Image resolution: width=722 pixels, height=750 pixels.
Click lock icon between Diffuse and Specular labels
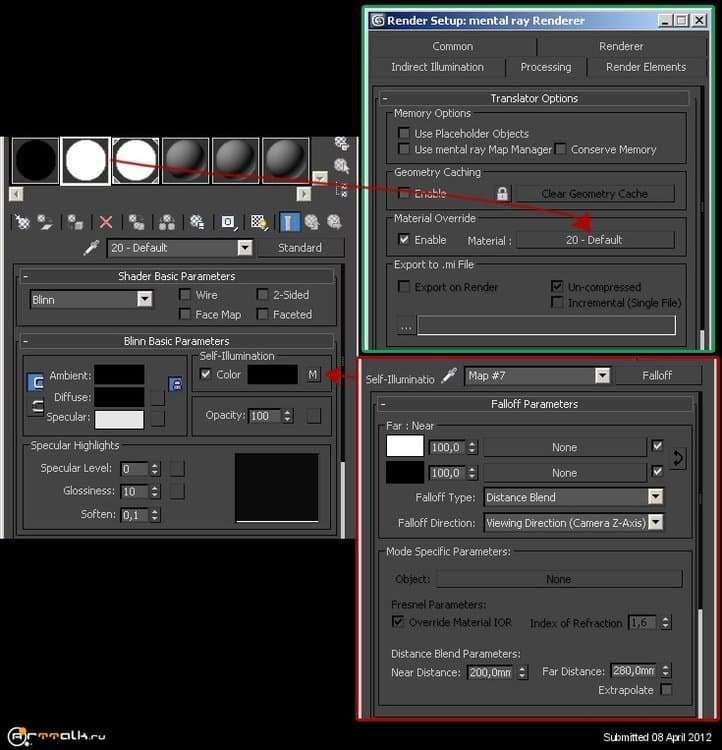click(36, 407)
